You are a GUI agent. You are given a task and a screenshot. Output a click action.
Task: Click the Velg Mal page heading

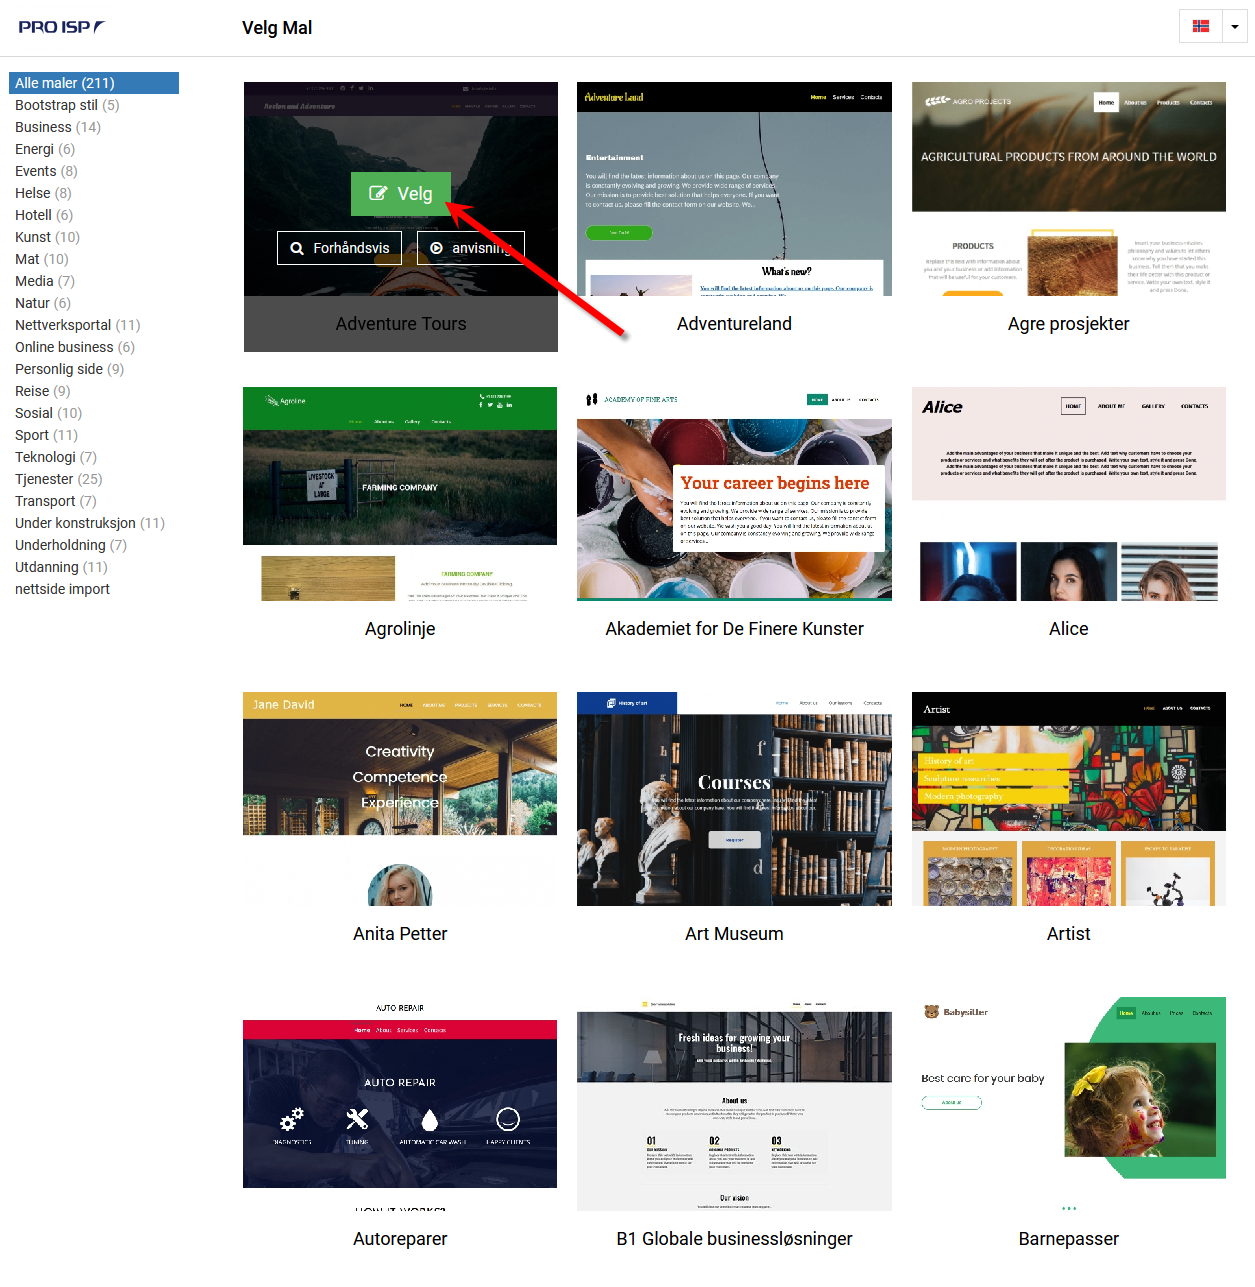pyautogui.click(x=277, y=28)
